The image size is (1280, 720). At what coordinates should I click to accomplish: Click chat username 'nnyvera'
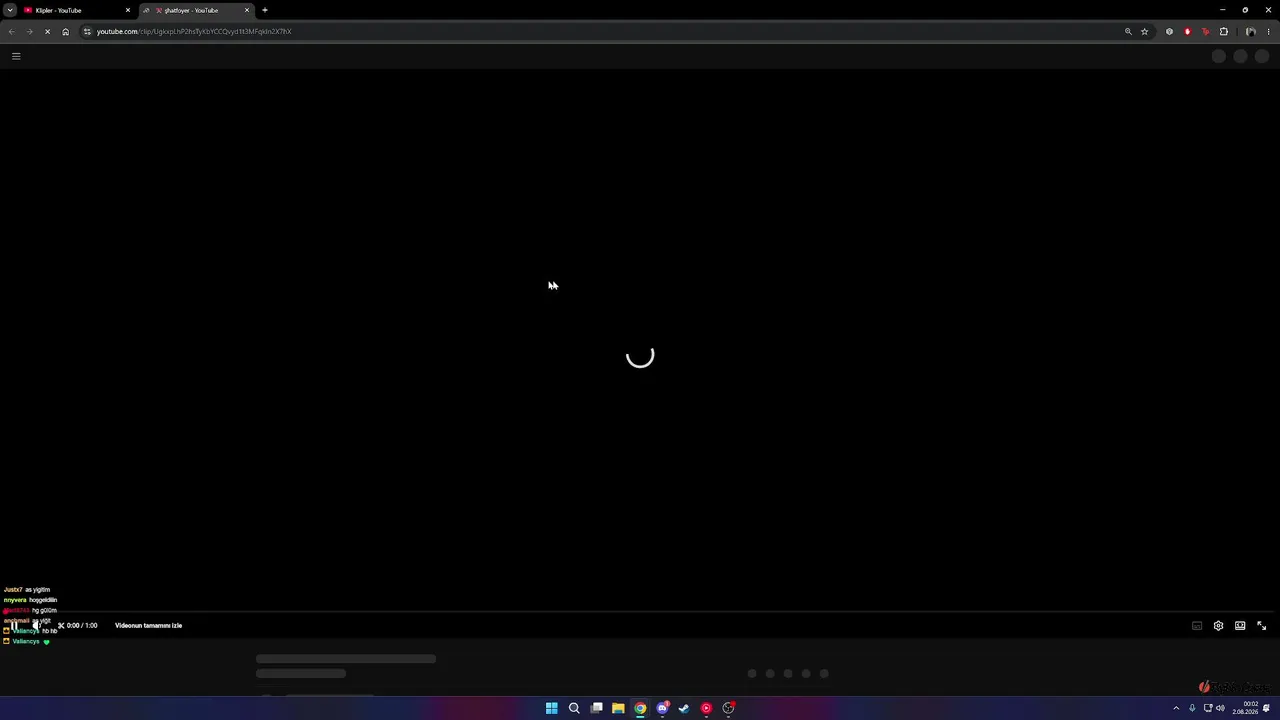pyautogui.click(x=15, y=600)
